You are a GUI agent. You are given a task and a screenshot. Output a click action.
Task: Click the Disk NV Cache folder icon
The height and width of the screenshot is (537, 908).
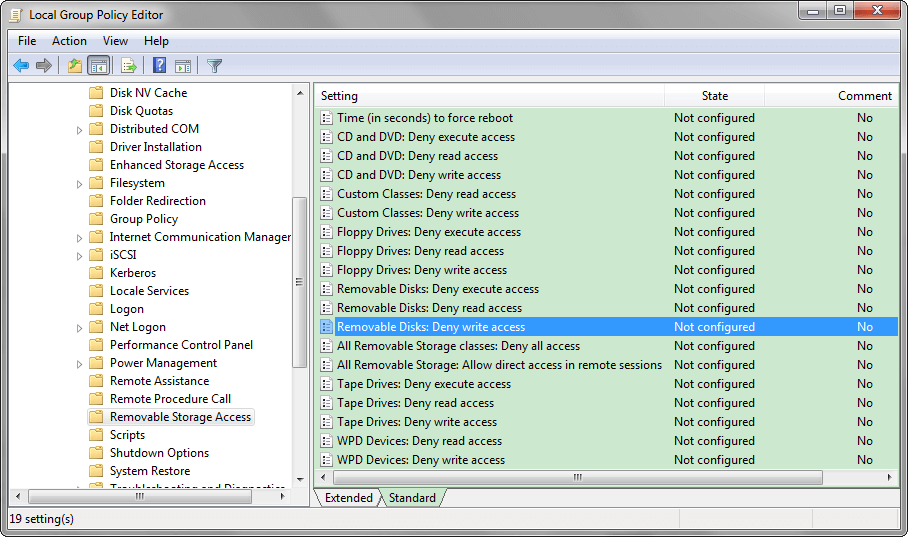[96, 93]
